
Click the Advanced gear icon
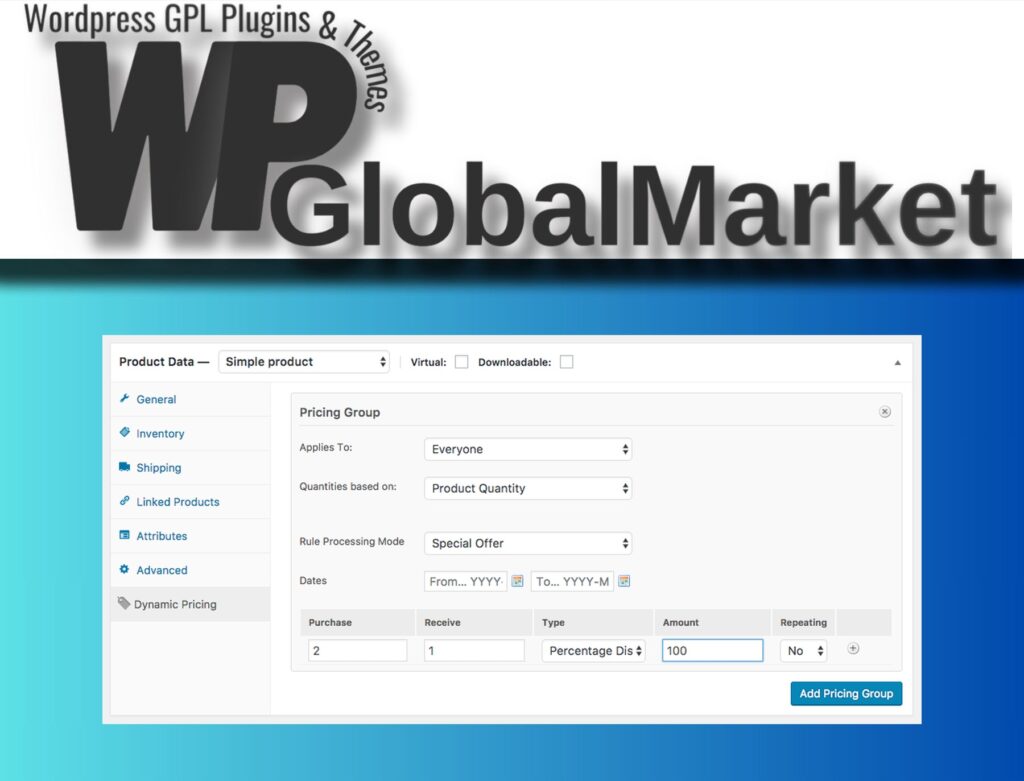pyautogui.click(x=125, y=569)
